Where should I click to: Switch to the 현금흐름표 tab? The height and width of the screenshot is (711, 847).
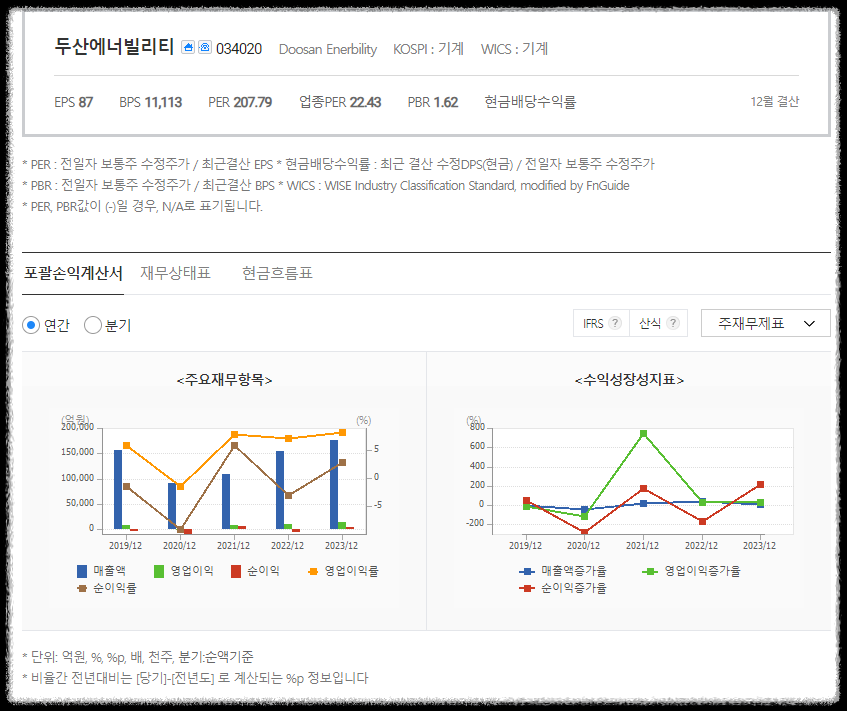click(x=277, y=273)
